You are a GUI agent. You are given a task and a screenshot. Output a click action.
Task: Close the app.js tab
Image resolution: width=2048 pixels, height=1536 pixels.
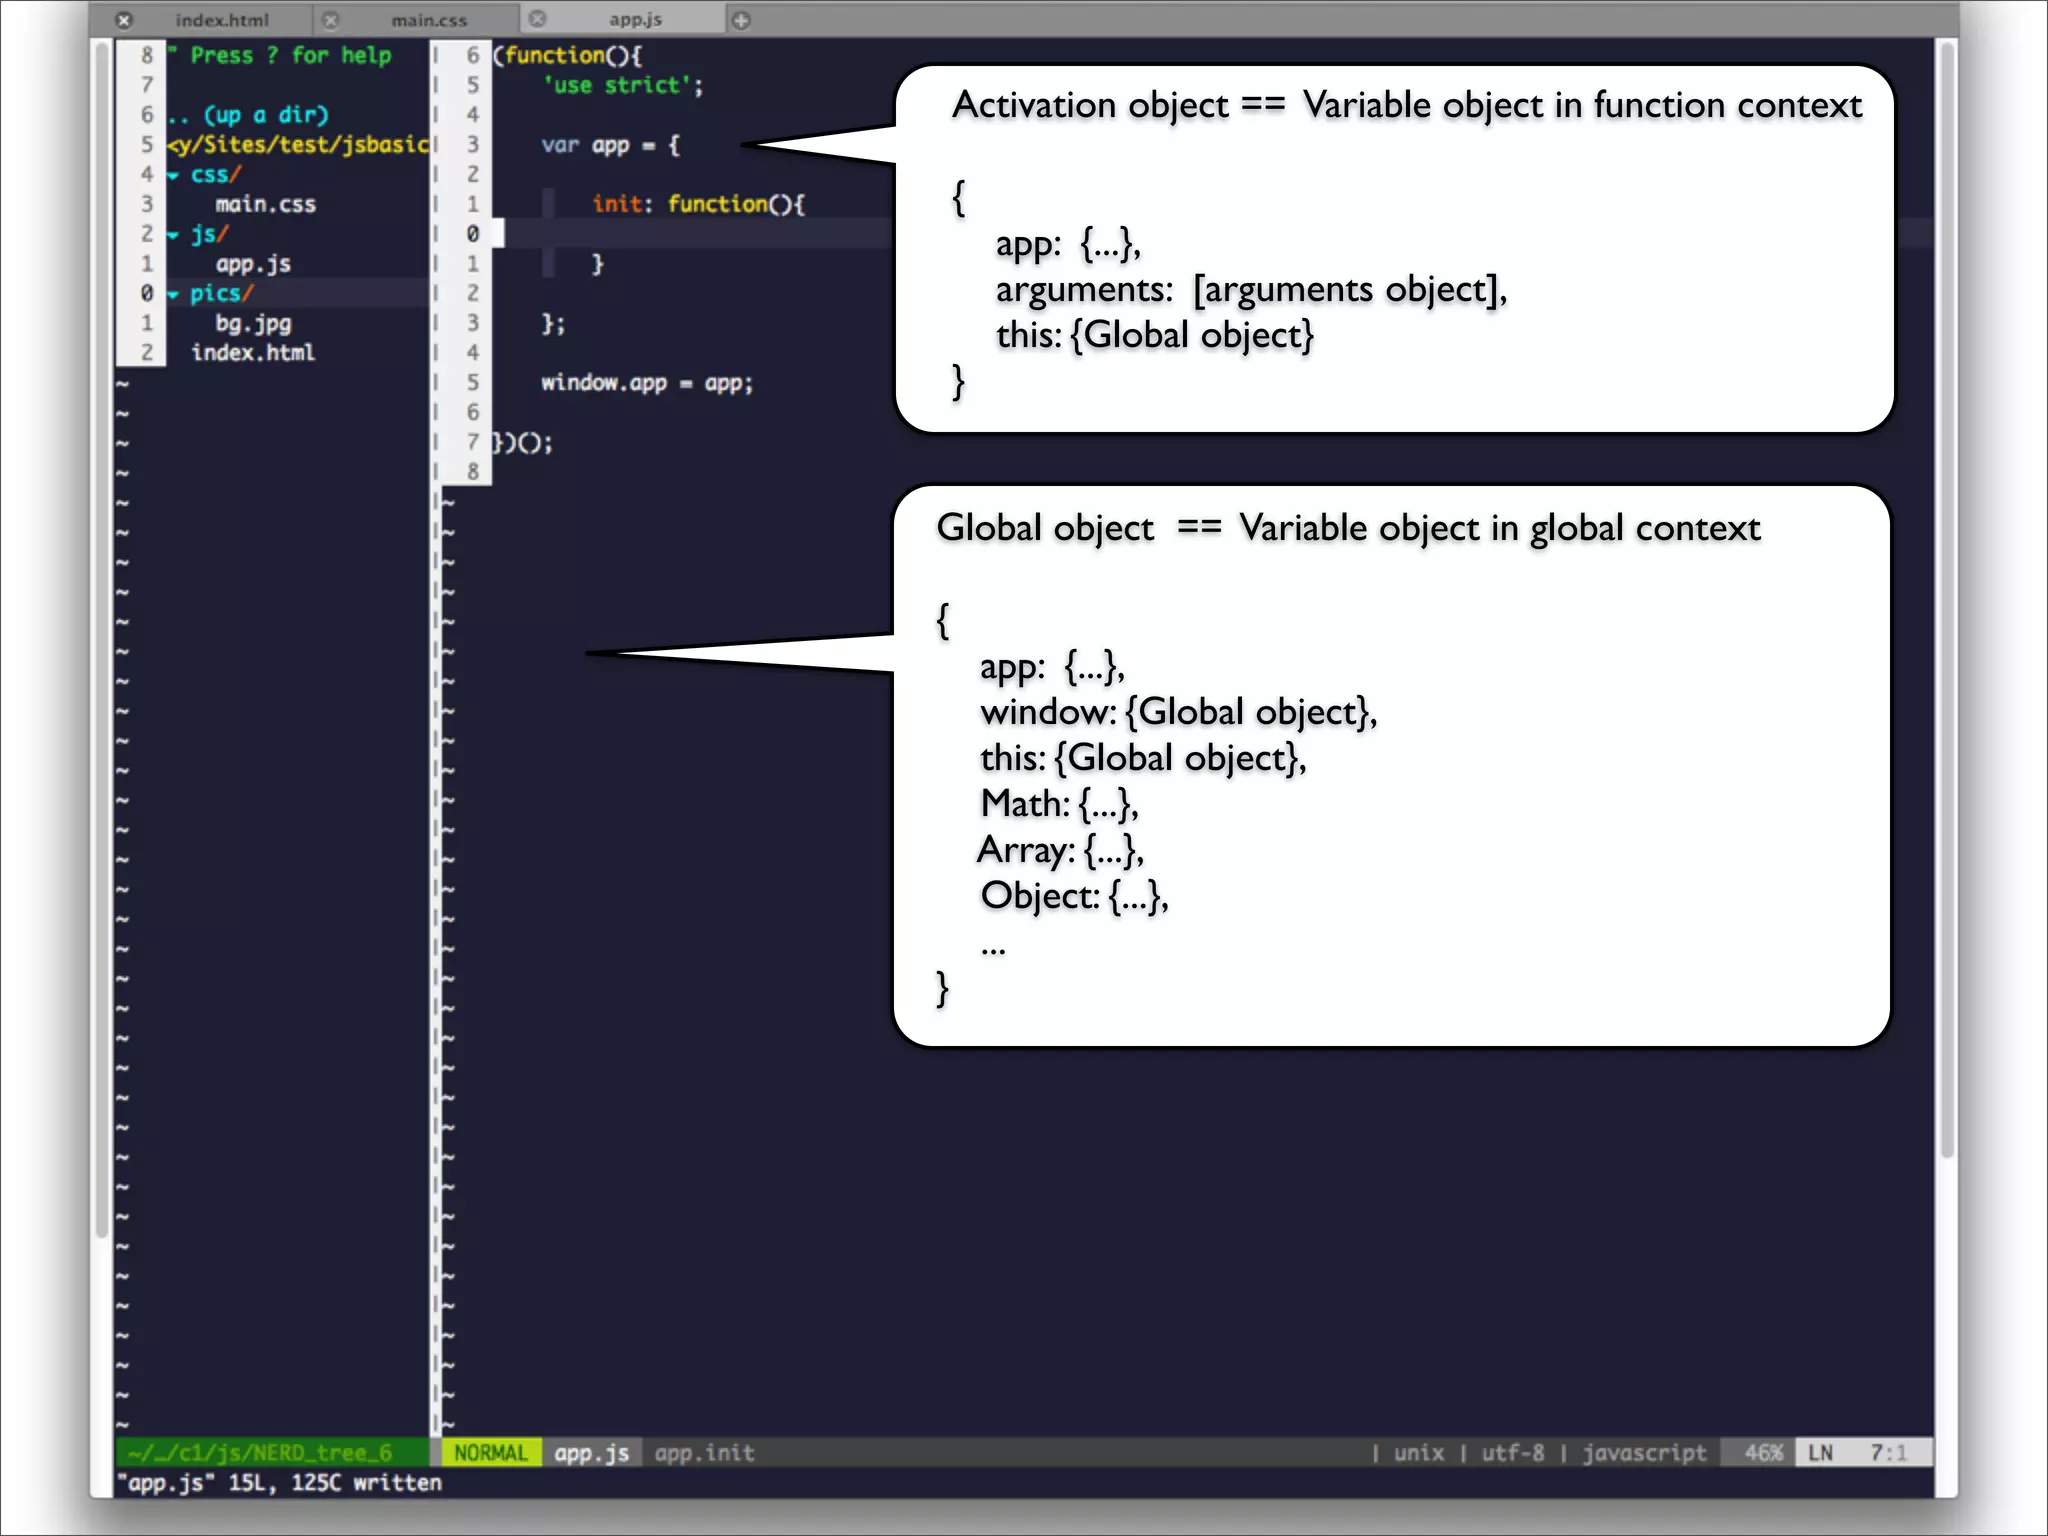coord(537,19)
